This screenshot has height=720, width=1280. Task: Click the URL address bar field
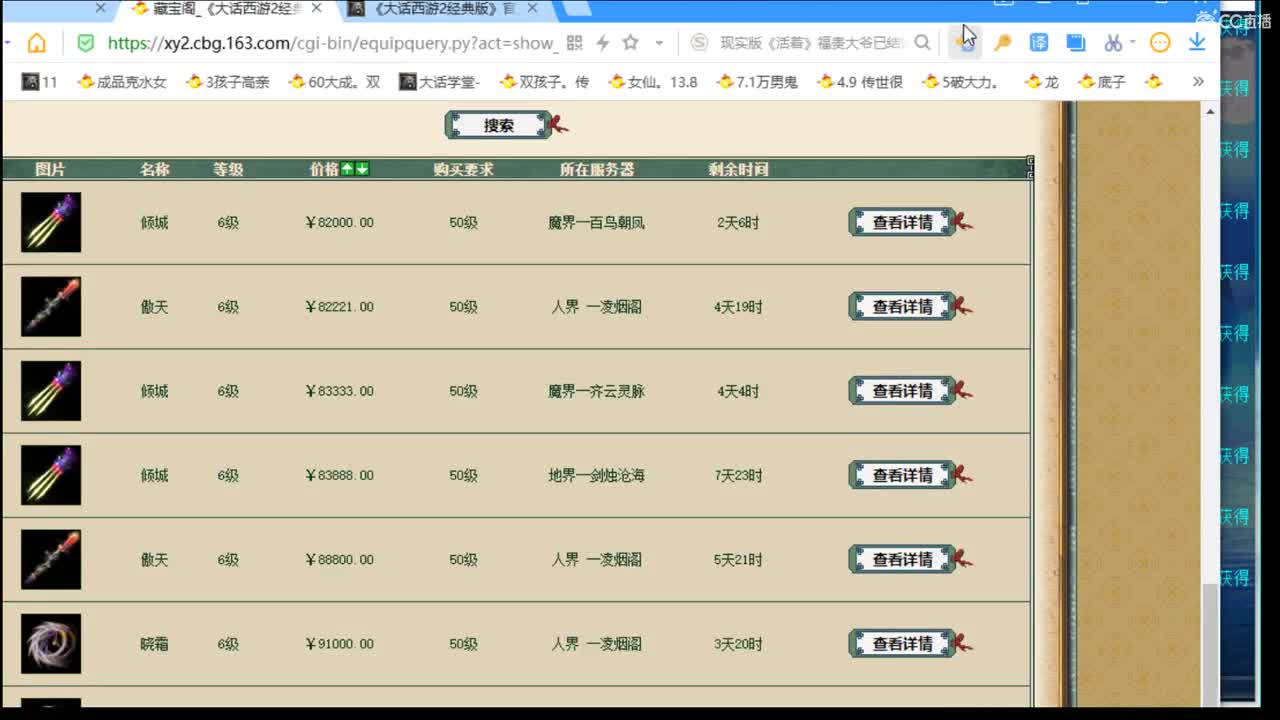click(x=330, y=43)
